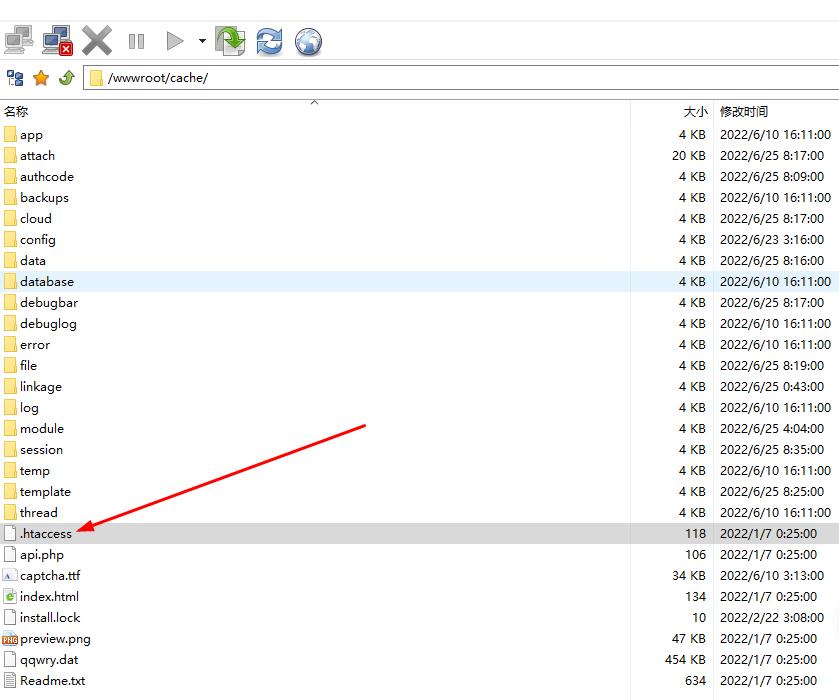Screen dimensions: 839x700
Task: Click the green arrow document transfer icon
Action: (x=231, y=41)
